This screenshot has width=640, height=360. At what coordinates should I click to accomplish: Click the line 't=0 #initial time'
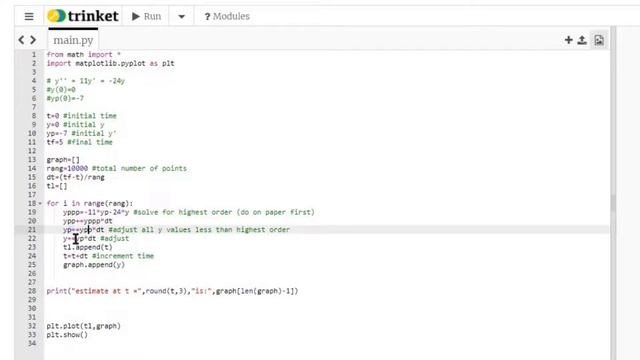(81, 116)
